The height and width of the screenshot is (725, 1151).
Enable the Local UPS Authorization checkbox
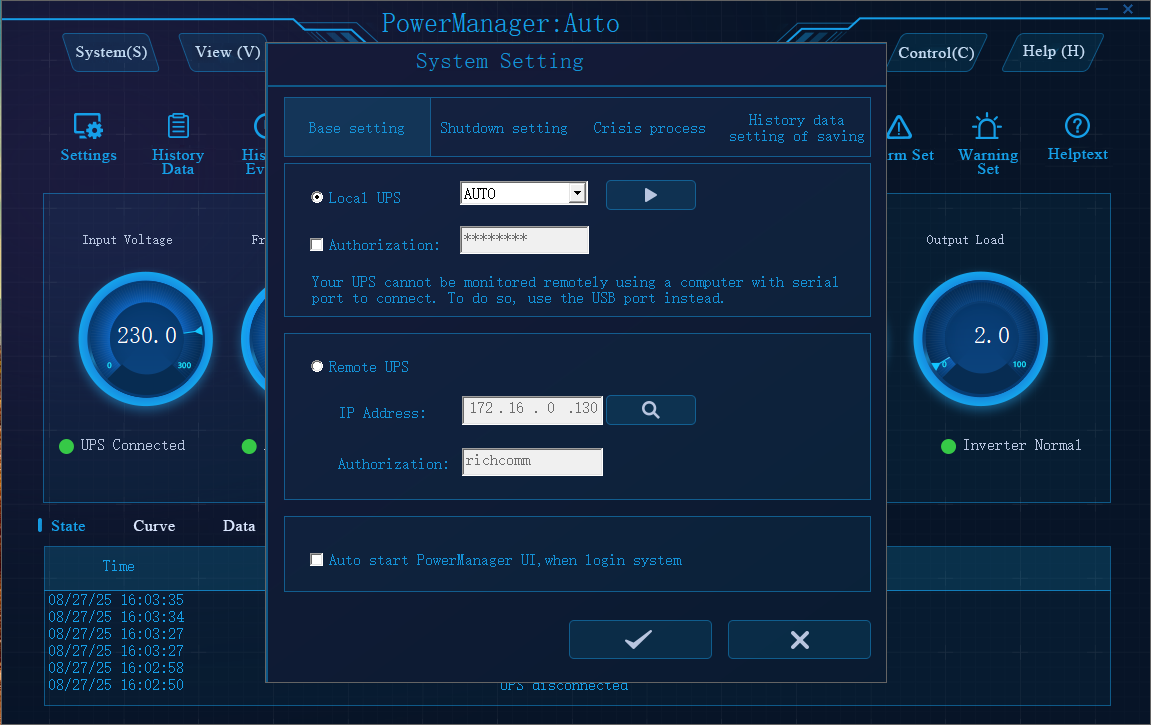click(x=317, y=245)
